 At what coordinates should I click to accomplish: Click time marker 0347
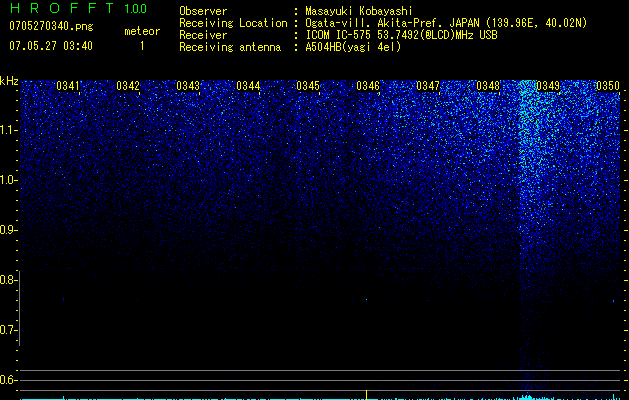click(428, 86)
